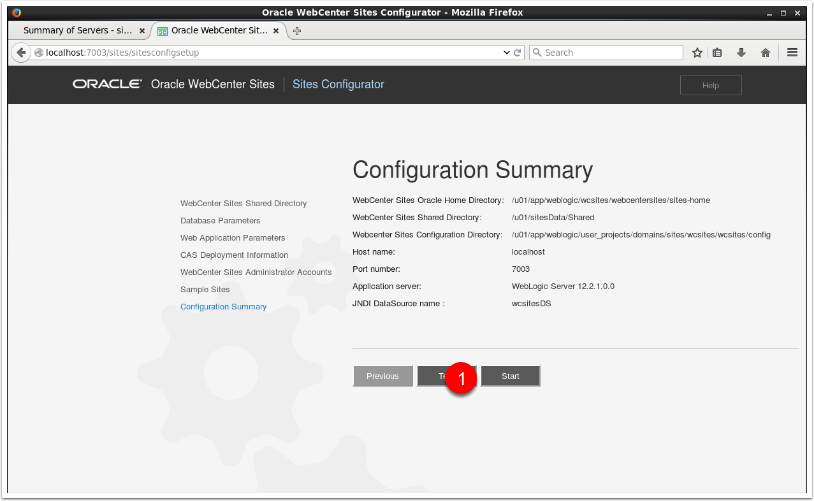
Task: Switch to the Summary of Servers tab
Action: click(76, 31)
